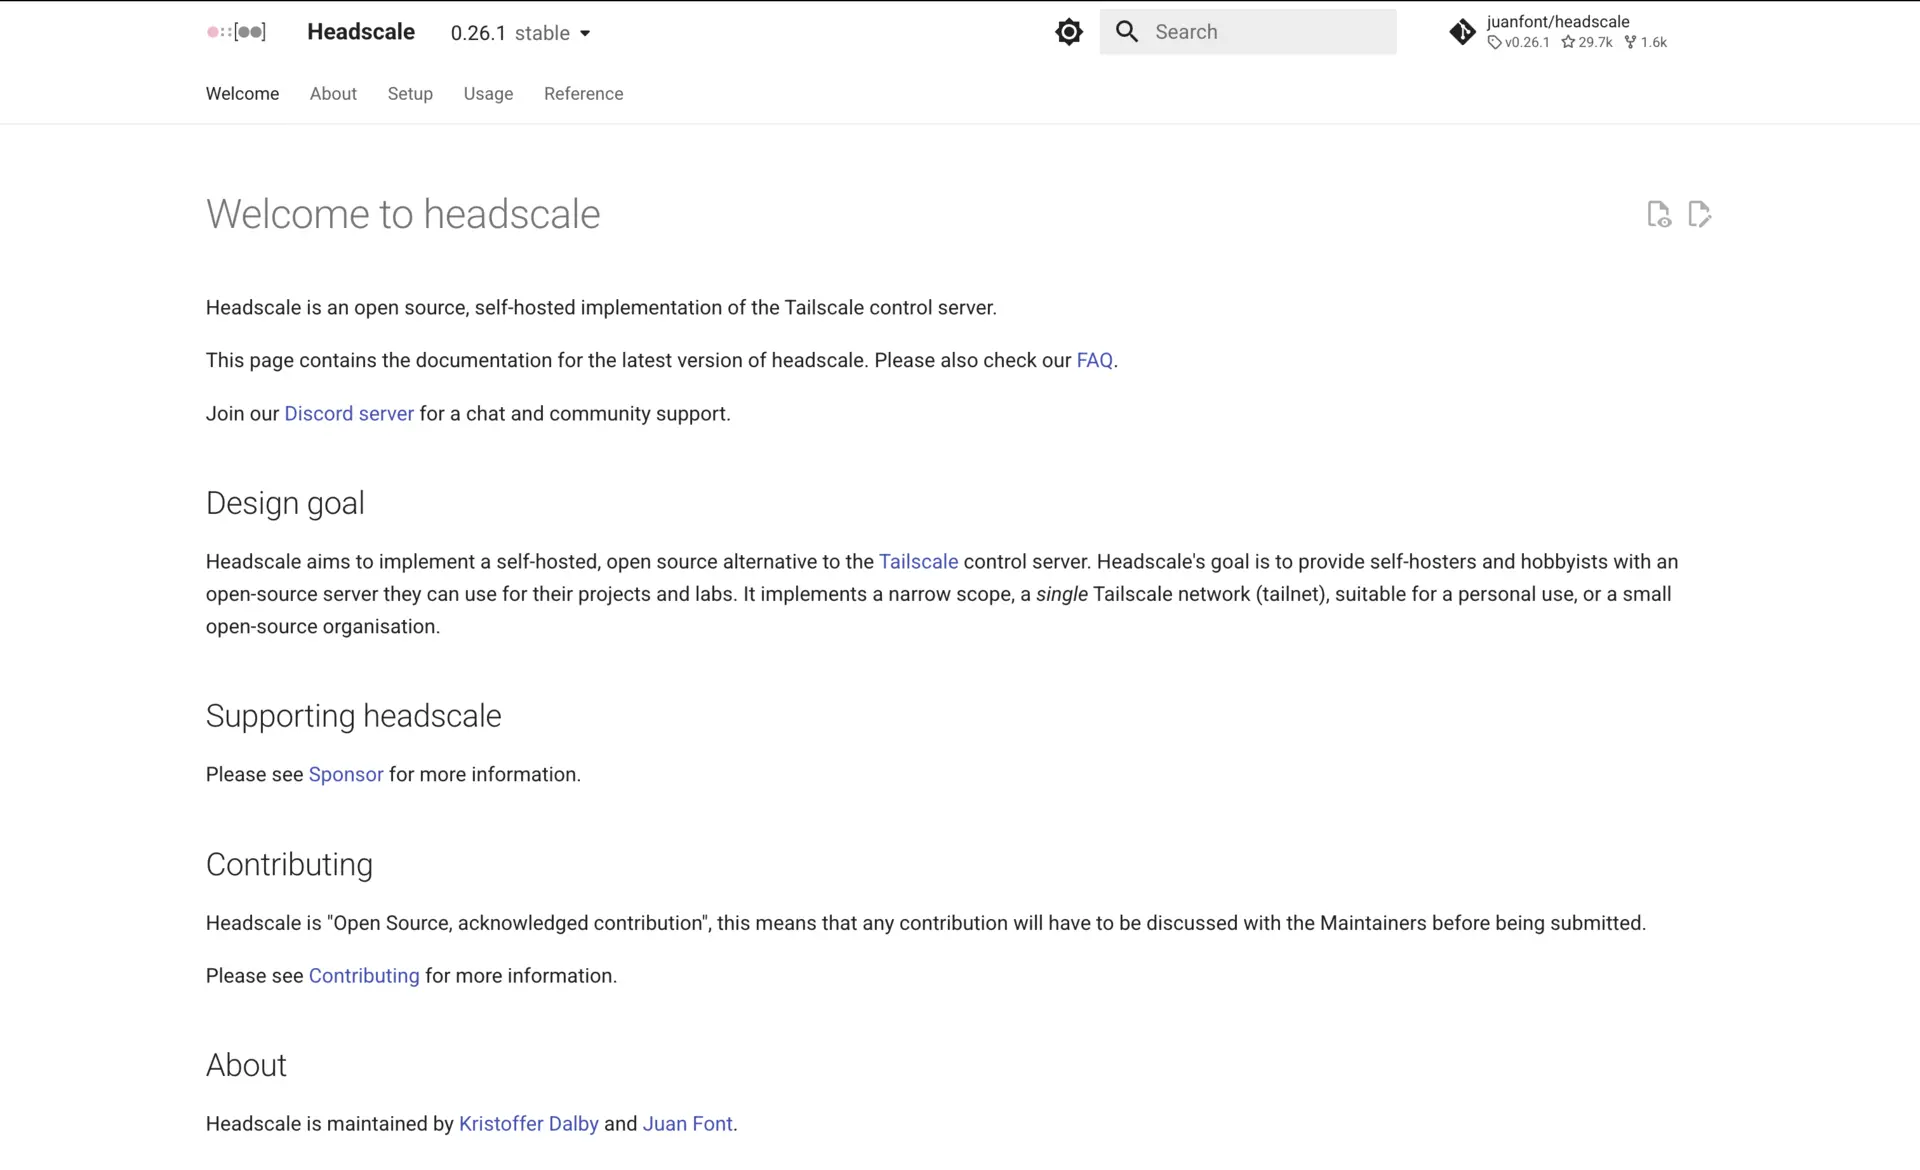Viewport: 1920px width, 1170px height.
Task: Open the Juan Font link
Action: [687, 1124]
